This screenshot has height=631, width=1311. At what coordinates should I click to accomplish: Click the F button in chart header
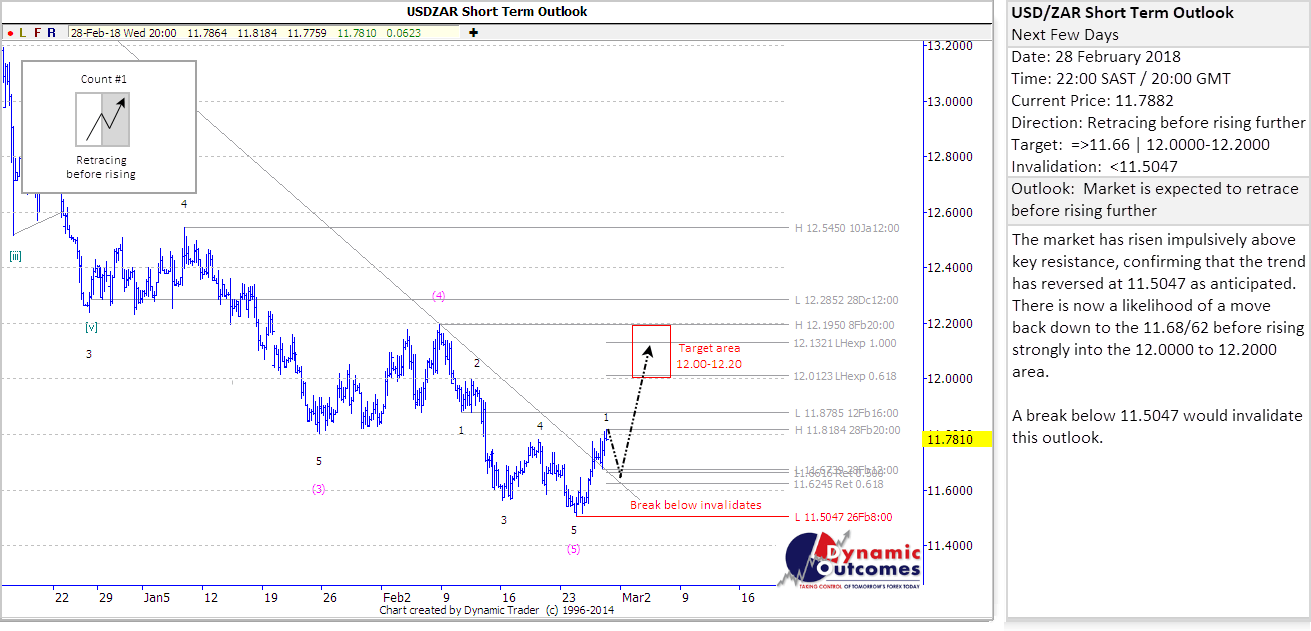37,33
